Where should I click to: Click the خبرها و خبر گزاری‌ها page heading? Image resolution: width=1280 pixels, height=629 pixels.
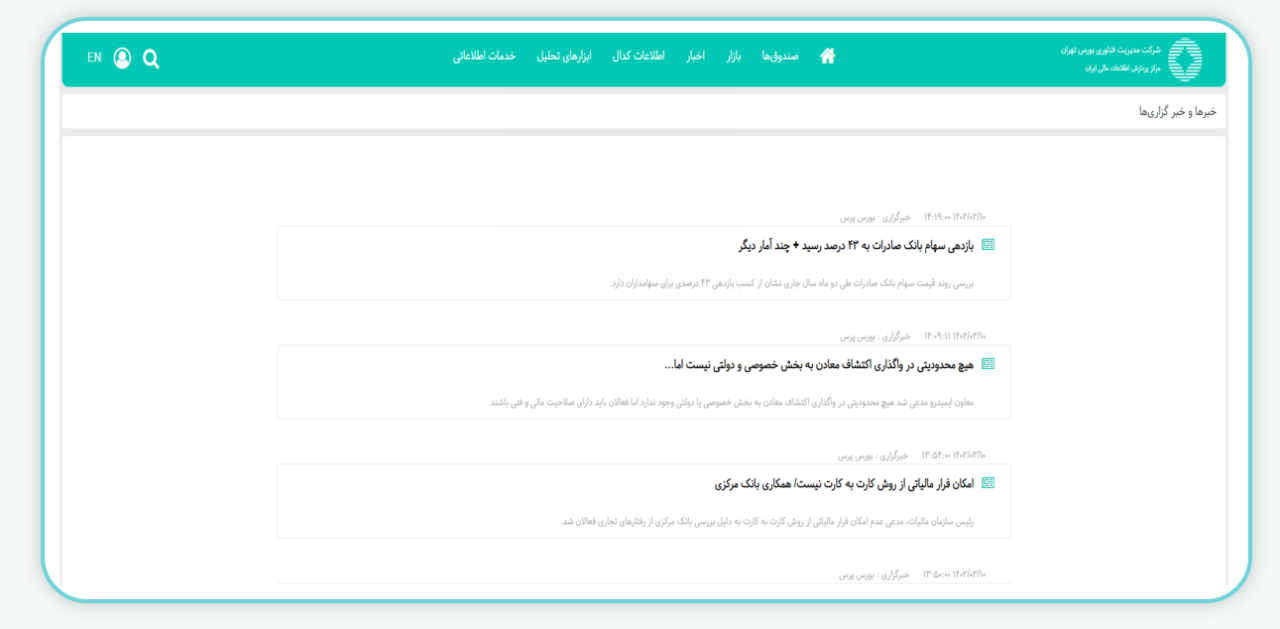[1177, 112]
